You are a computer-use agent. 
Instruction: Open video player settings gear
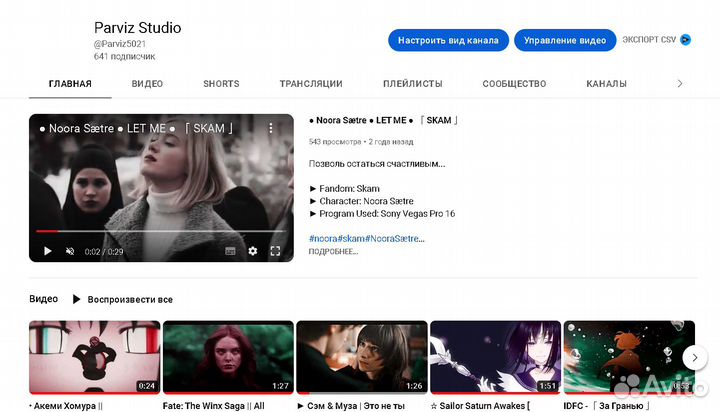(252, 251)
